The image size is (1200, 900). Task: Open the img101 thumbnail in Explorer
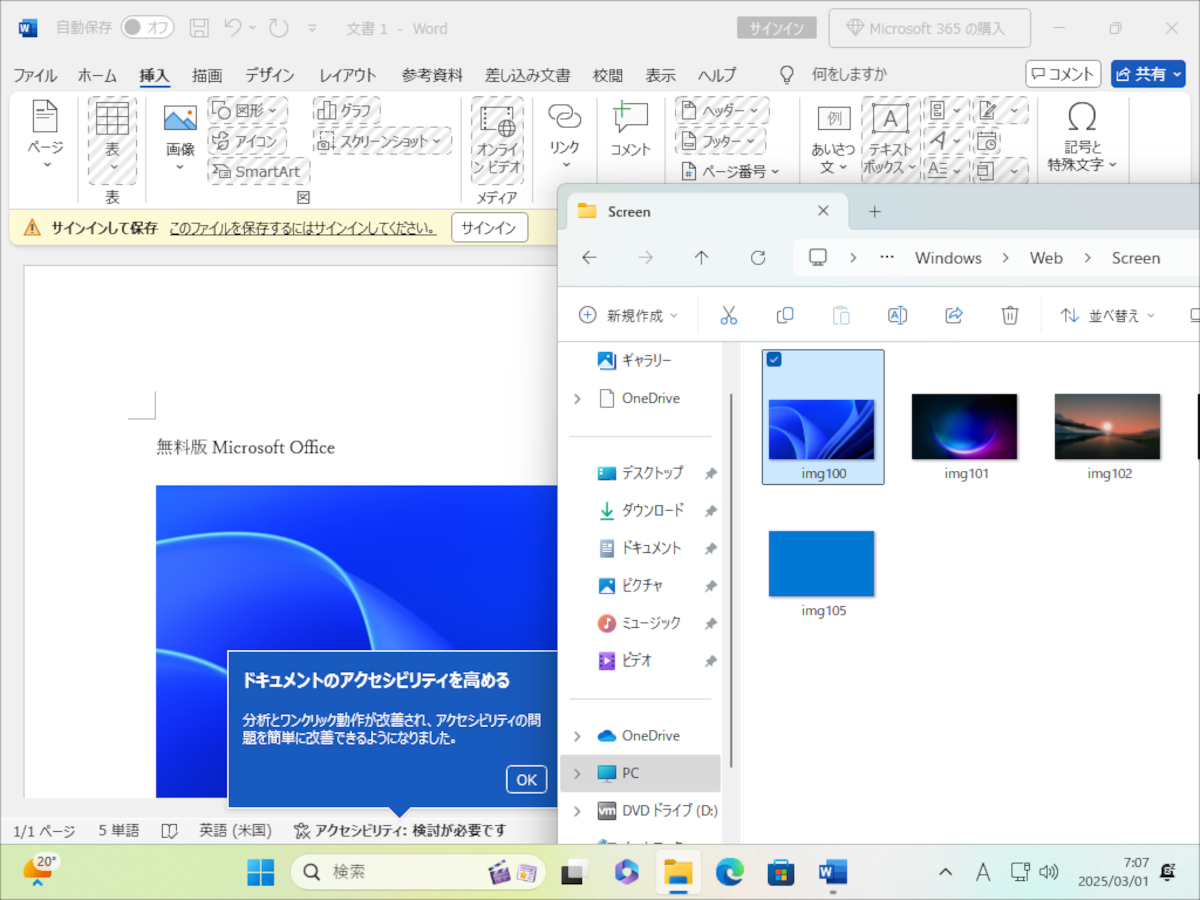pyautogui.click(x=964, y=425)
